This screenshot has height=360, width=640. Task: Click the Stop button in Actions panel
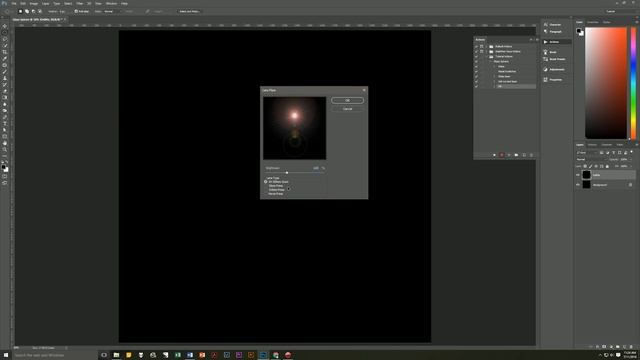[x=494, y=155]
